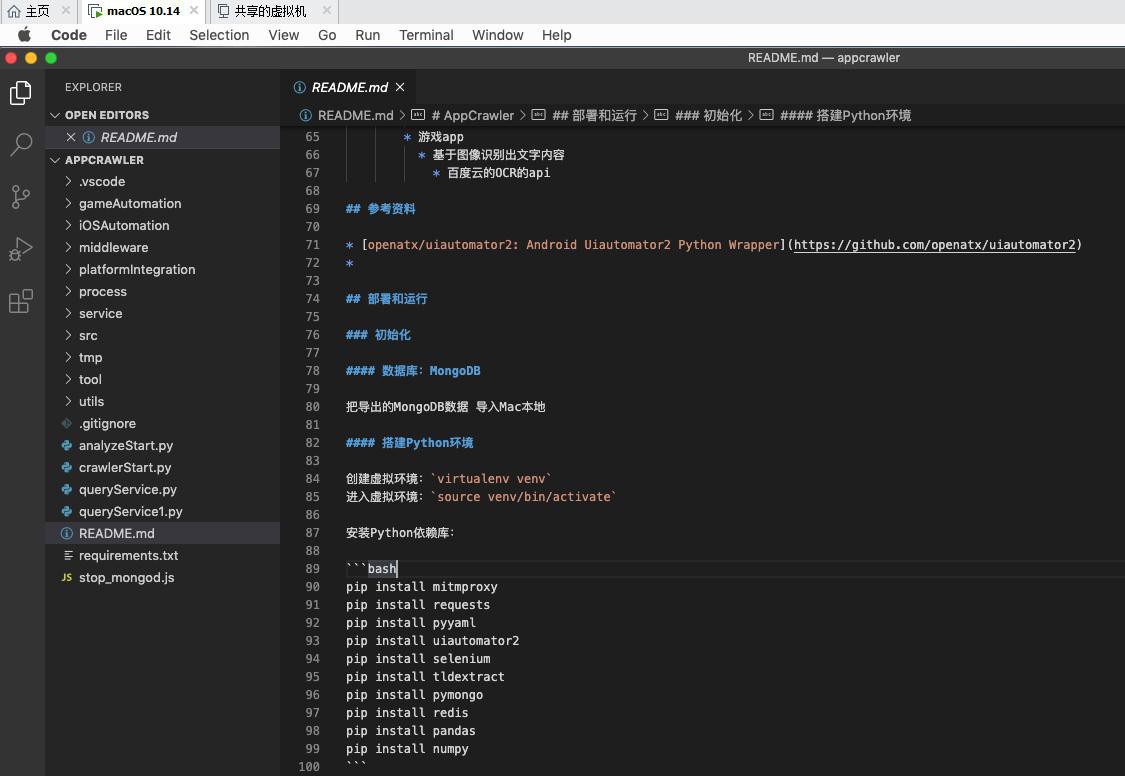The width and height of the screenshot is (1125, 776).
Task: Expand the service folder
Action: coord(68,313)
